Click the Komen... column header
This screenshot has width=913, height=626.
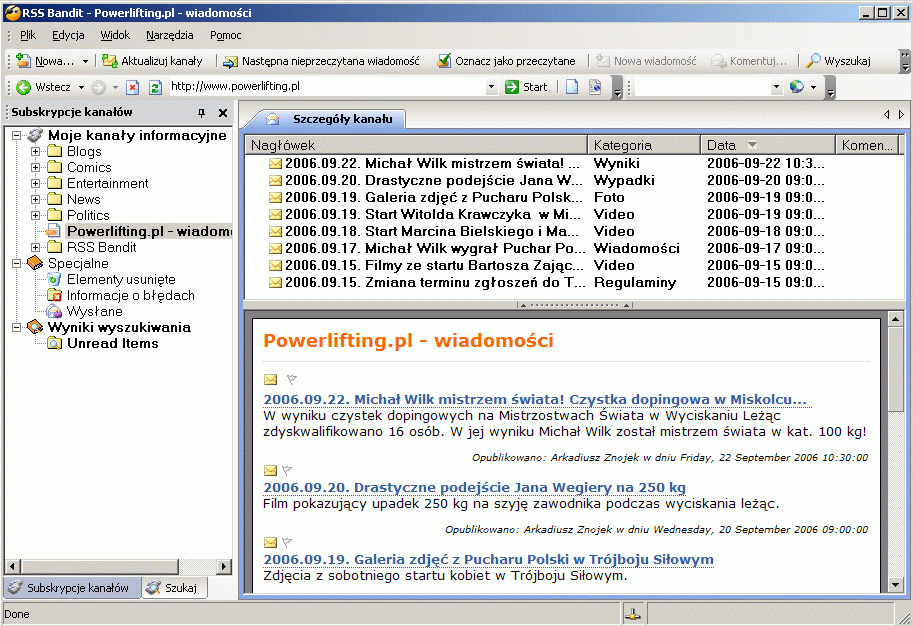(x=867, y=145)
